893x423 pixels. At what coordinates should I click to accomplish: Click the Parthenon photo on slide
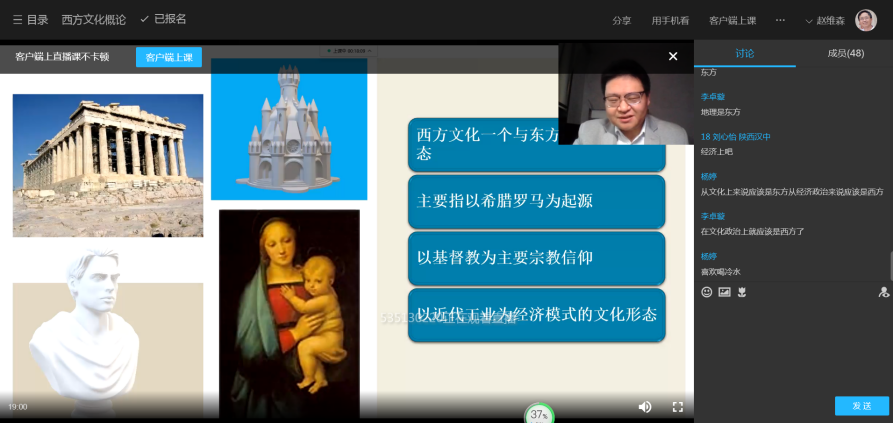pyautogui.click(x=108, y=165)
